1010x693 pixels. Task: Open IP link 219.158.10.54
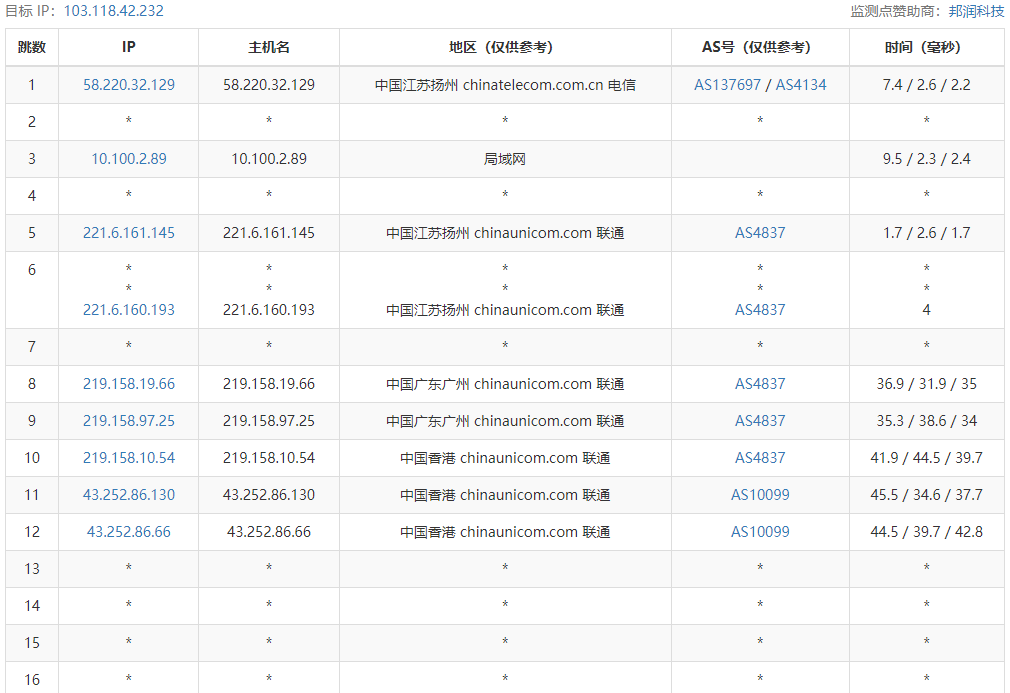point(129,458)
